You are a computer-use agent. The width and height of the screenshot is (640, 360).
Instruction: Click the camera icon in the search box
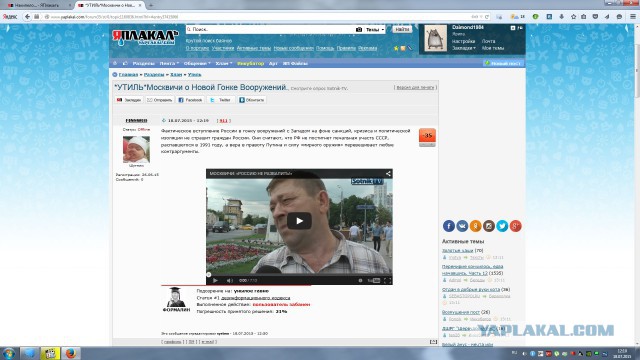pos(359,29)
